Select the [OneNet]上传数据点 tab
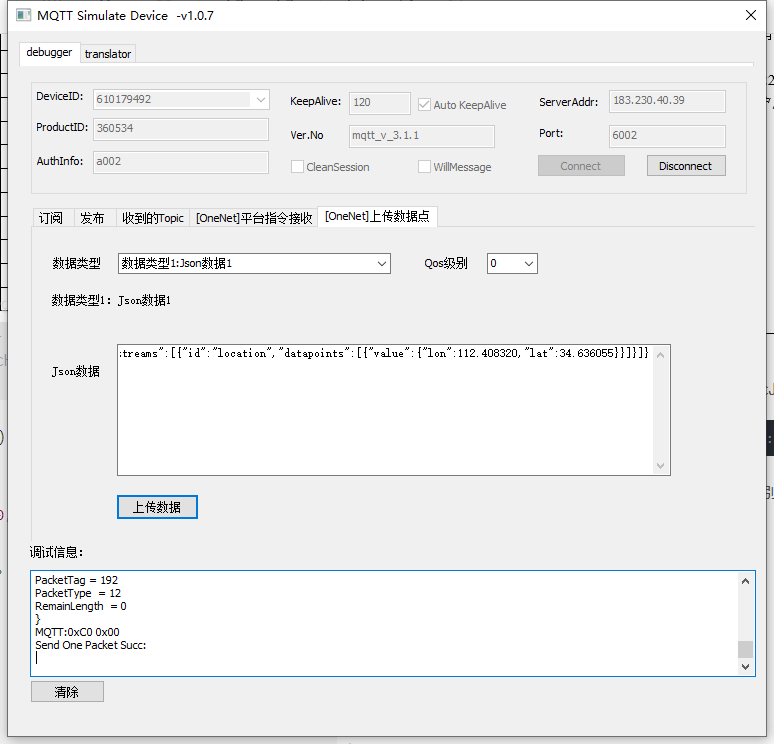 pos(377,216)
